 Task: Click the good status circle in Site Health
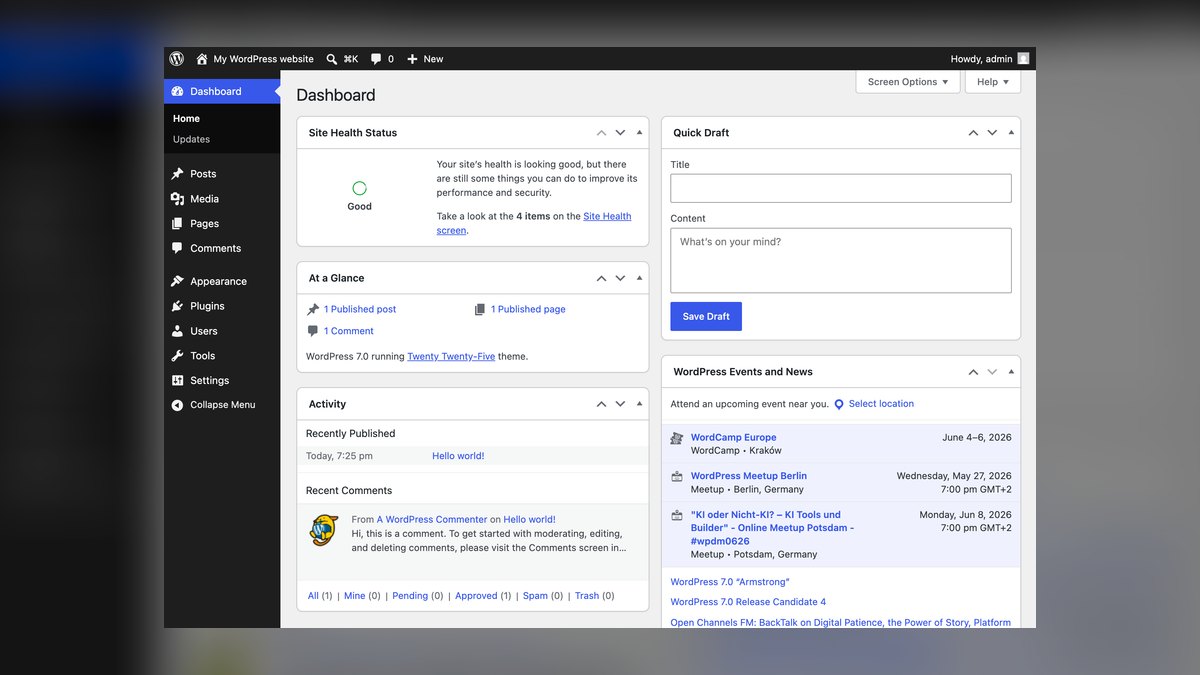[x=359, y=188]
